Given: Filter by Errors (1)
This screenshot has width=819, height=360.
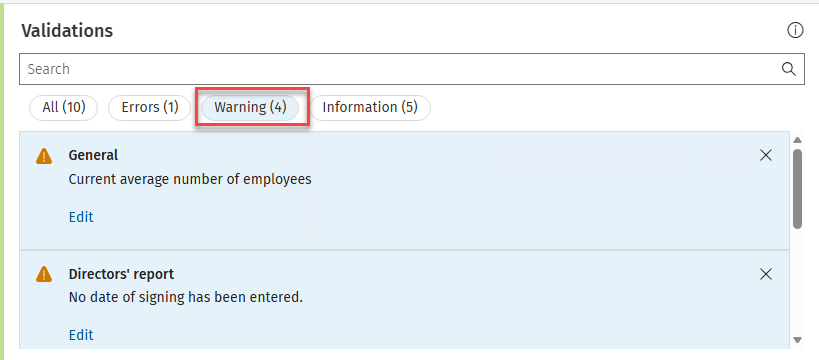Looking at the screenshot, I should (x=149, y=108).
